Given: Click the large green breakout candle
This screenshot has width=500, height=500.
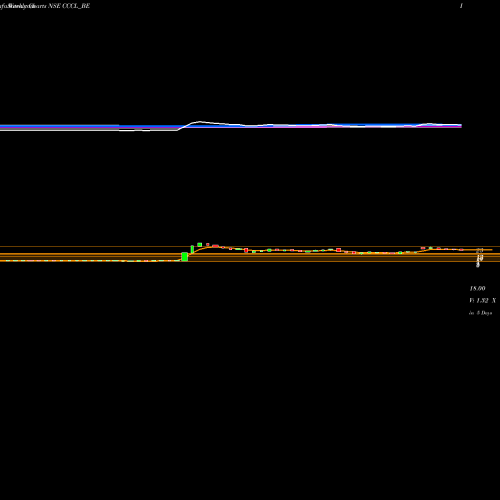Looking at the screenshot, I should (185, 257).
